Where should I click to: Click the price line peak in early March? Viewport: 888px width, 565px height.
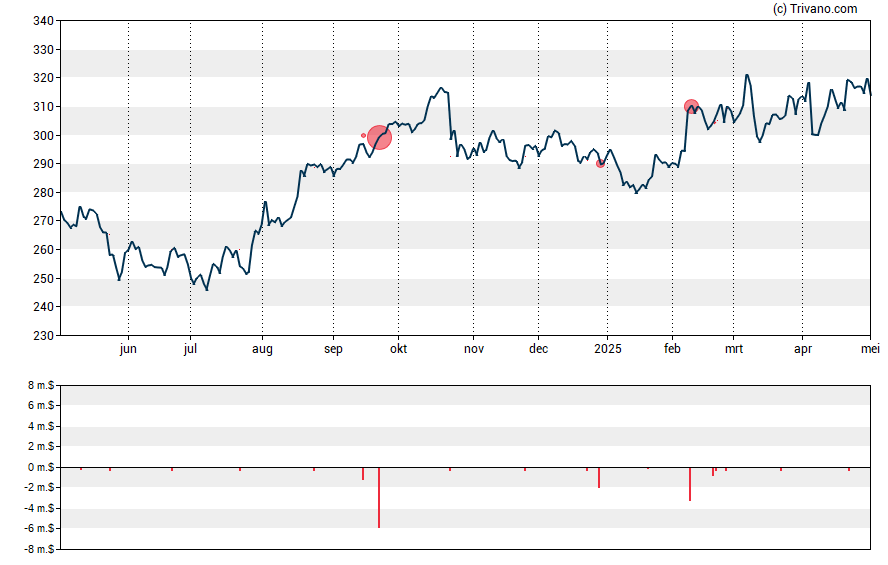747,75
